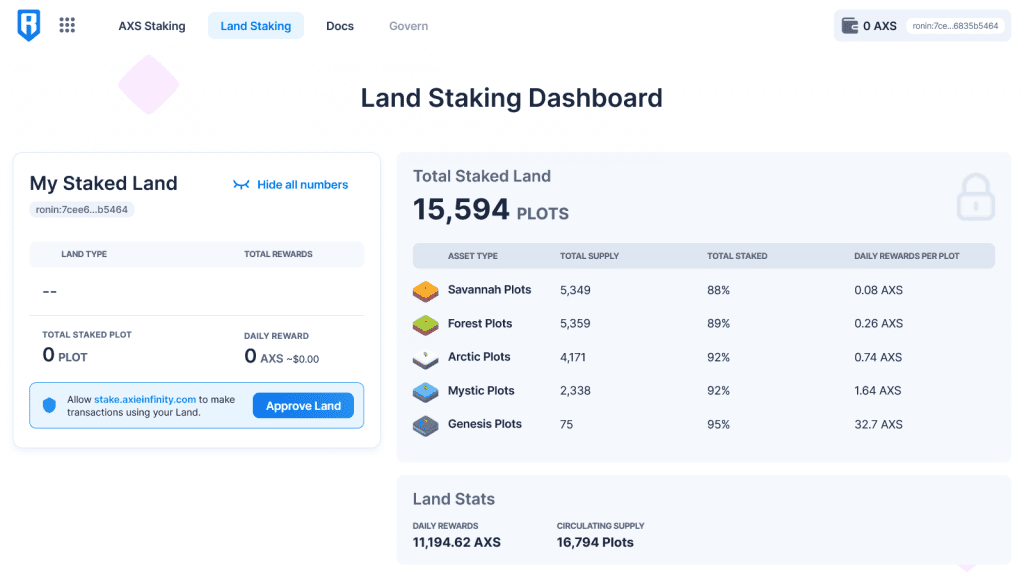1024x580 pixels.
Task: Click the ronin address badge under My Staked Land
Action: click(x=82, y=210)
